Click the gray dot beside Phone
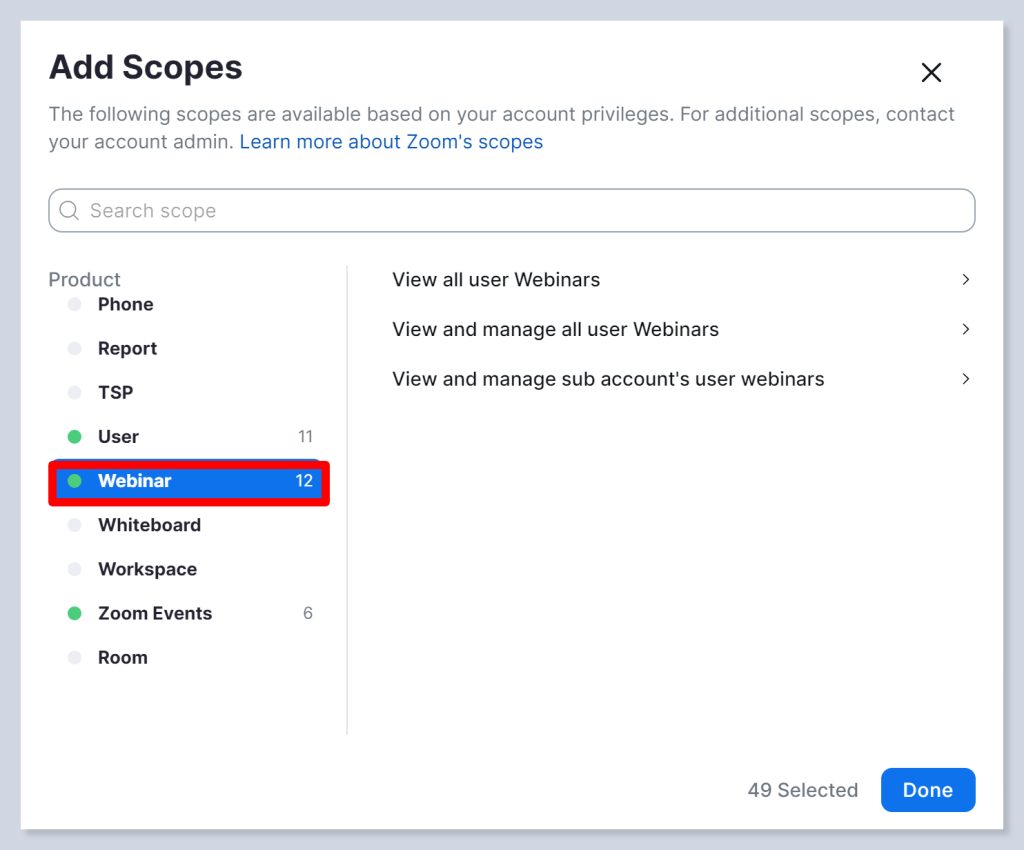1024x850 pixels. pyautogui.click(x=74, y=305)
